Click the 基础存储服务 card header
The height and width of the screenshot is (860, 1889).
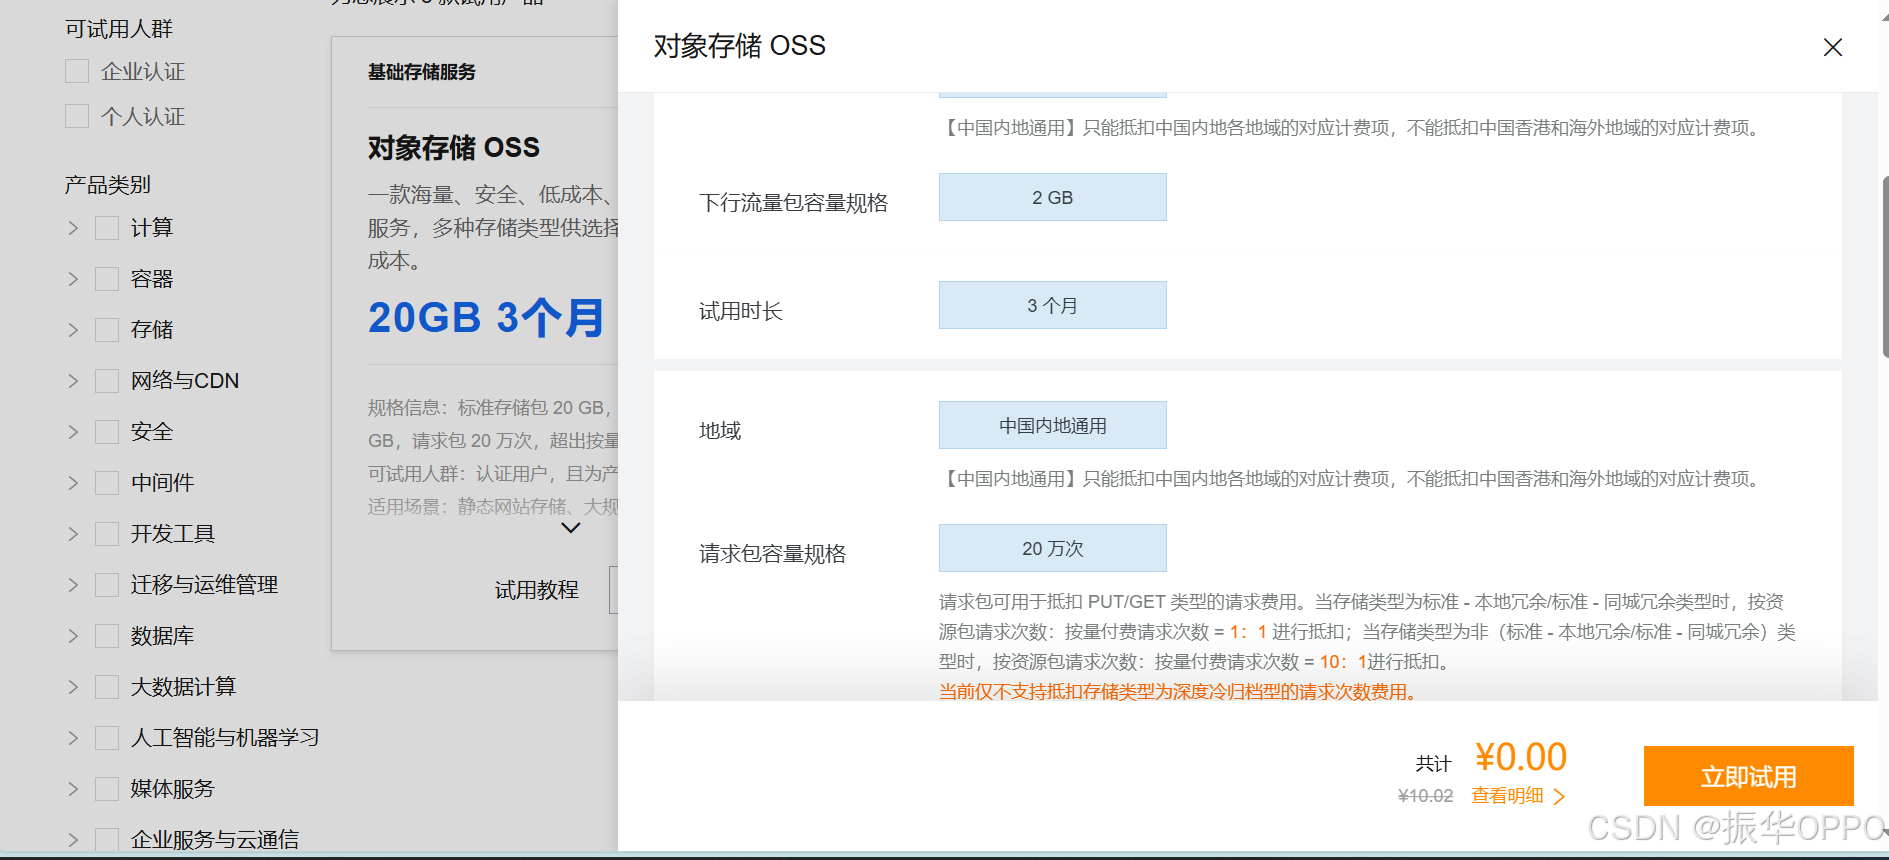point(422,72)
